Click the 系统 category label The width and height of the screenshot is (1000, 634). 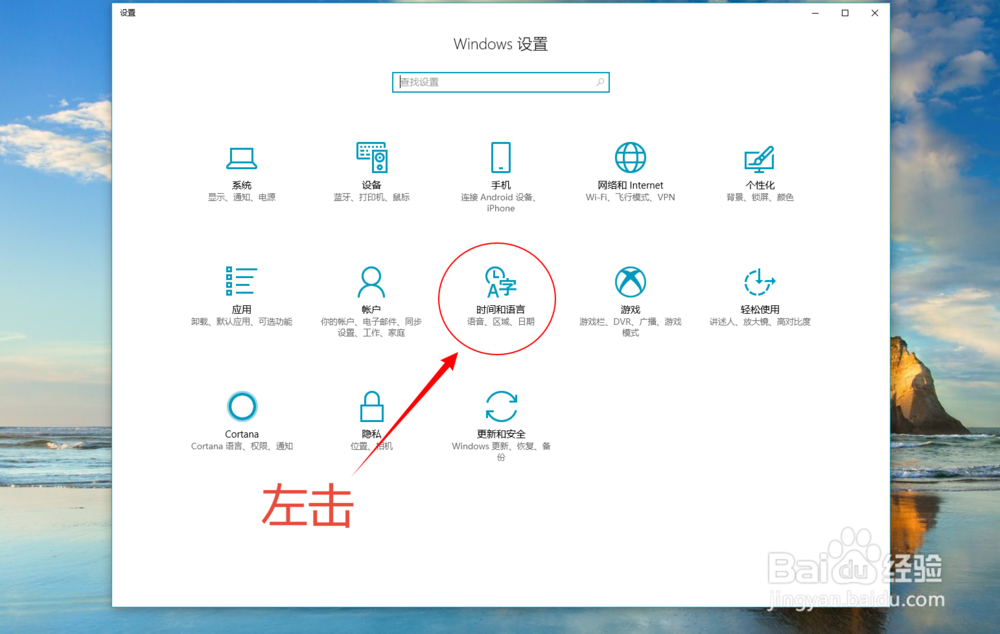242,185
